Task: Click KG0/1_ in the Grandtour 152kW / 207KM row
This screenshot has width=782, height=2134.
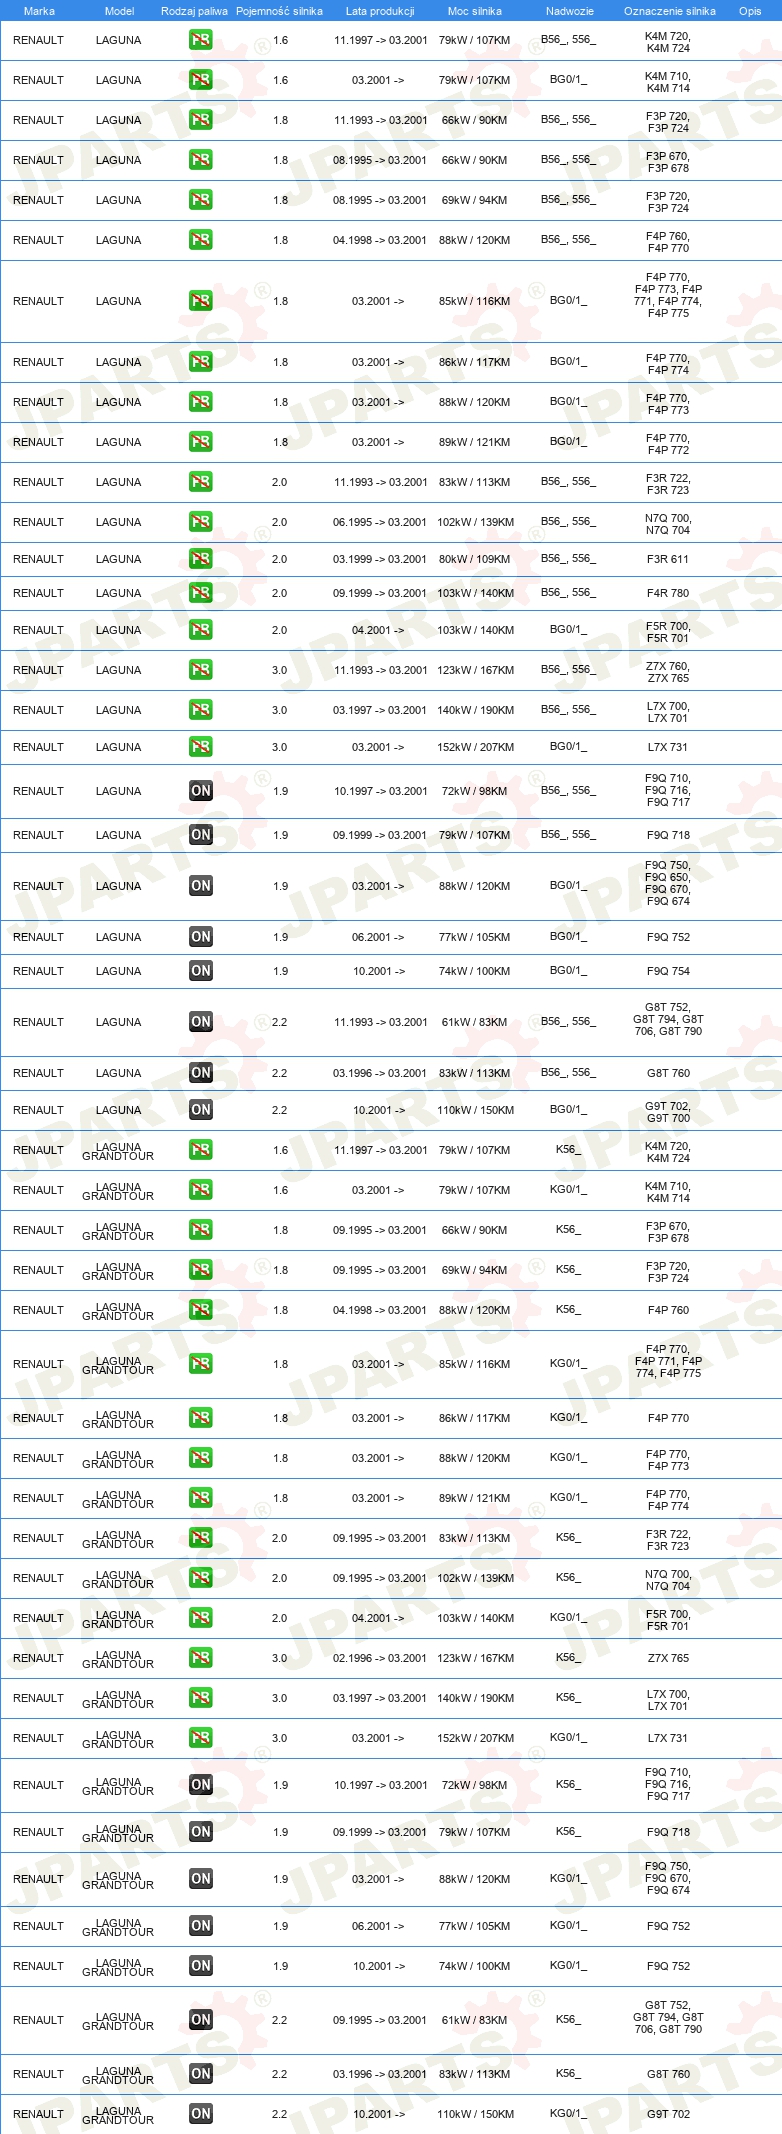Action: (568, 1737)
